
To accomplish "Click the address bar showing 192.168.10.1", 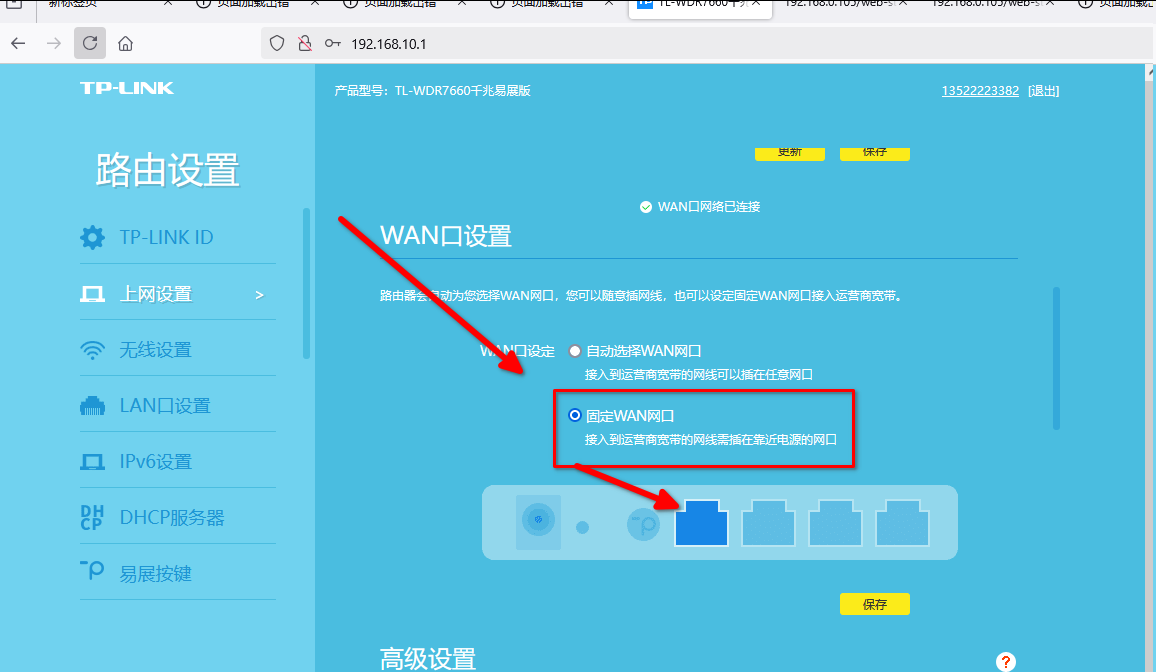I will (600, 43).
